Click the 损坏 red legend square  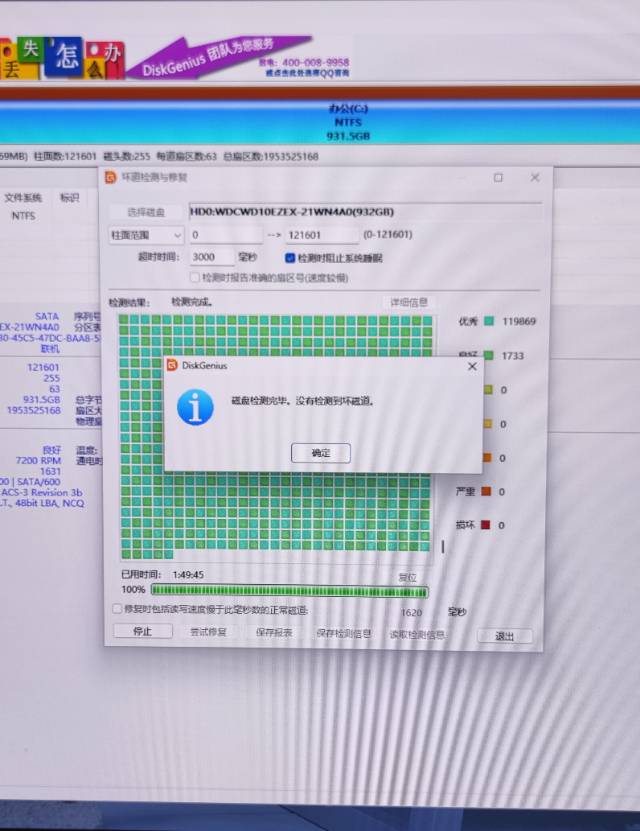tap(487, 525)
